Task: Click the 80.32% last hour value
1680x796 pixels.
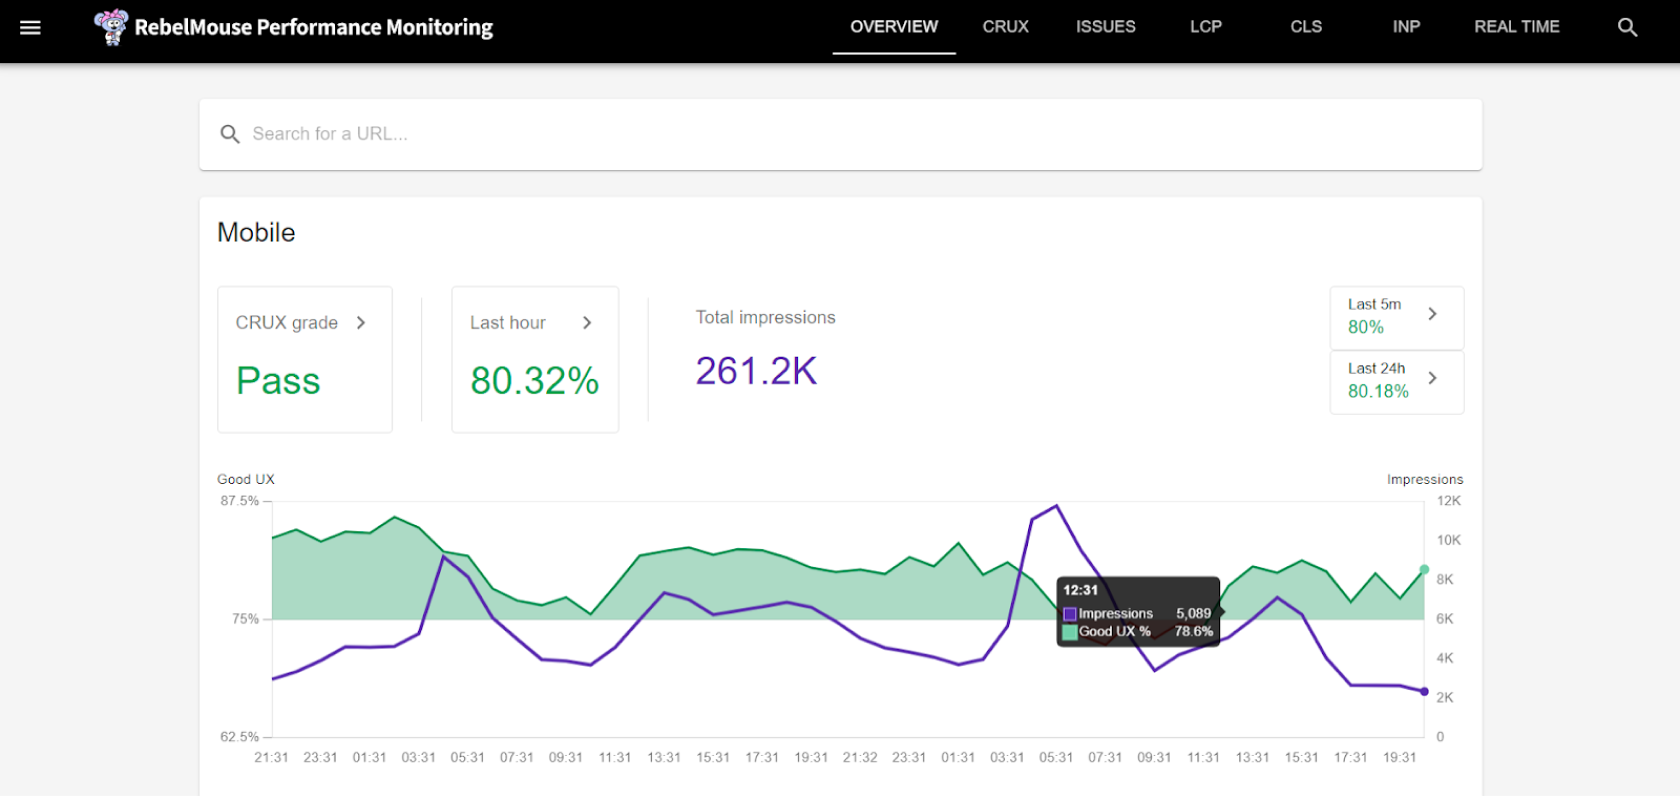Action: [534, 381]
